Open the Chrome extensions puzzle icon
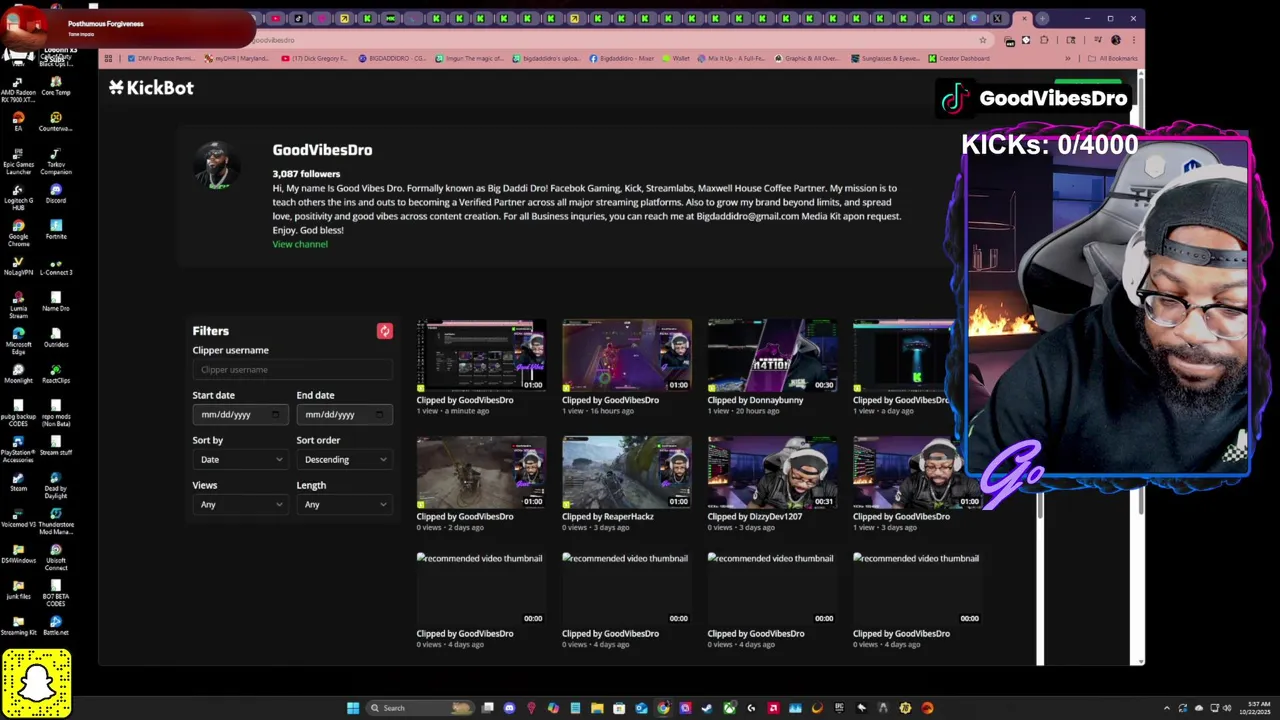This screenshot has width=1280, height=720. point(1045,40)
